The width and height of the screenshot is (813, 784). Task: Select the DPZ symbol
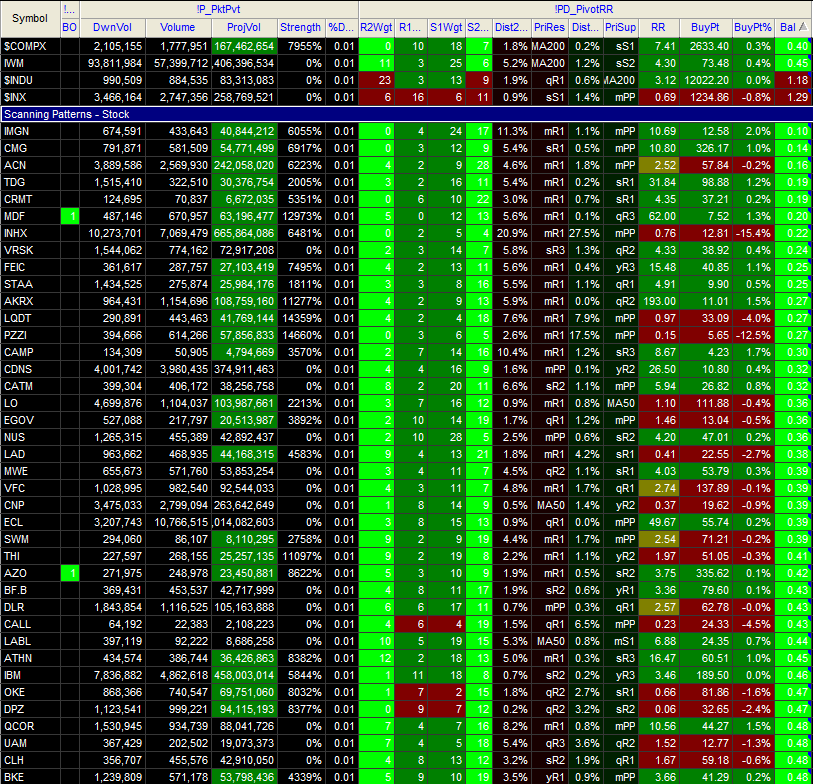click(x=15, y=710)
